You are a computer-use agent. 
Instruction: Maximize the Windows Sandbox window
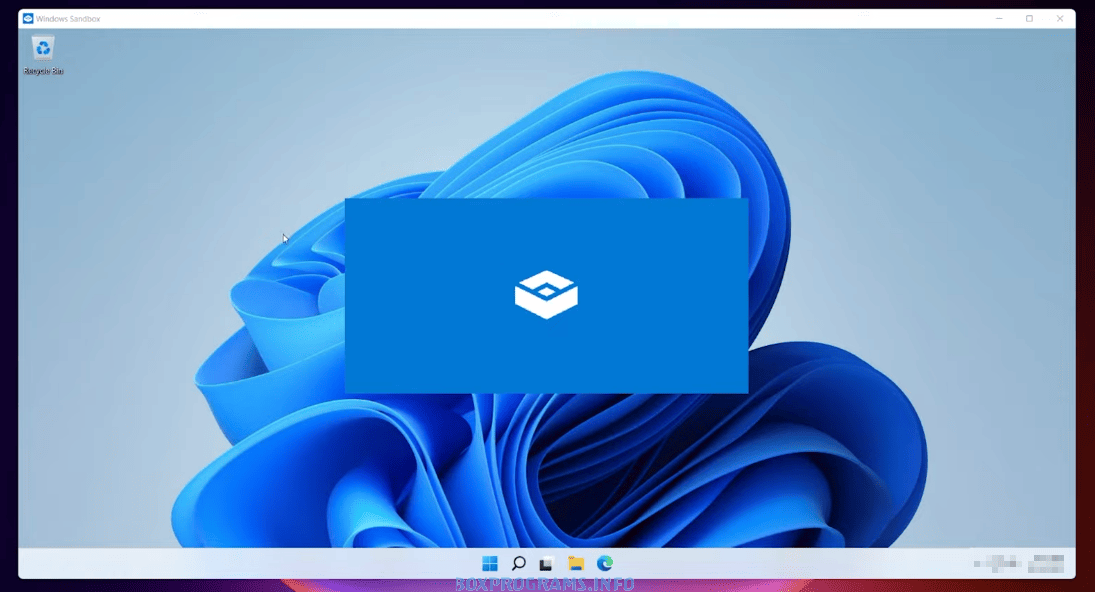coord(1029,19)
